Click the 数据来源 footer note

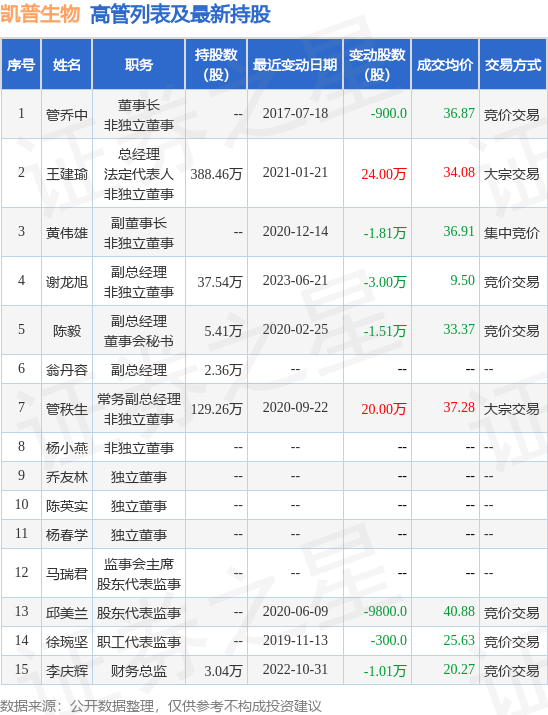point(160,706)
